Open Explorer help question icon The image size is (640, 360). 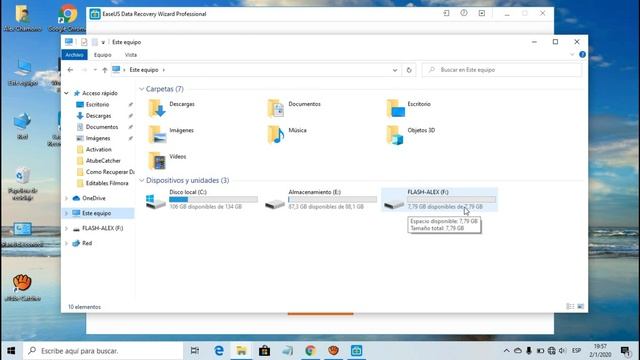tap(582, 54)
